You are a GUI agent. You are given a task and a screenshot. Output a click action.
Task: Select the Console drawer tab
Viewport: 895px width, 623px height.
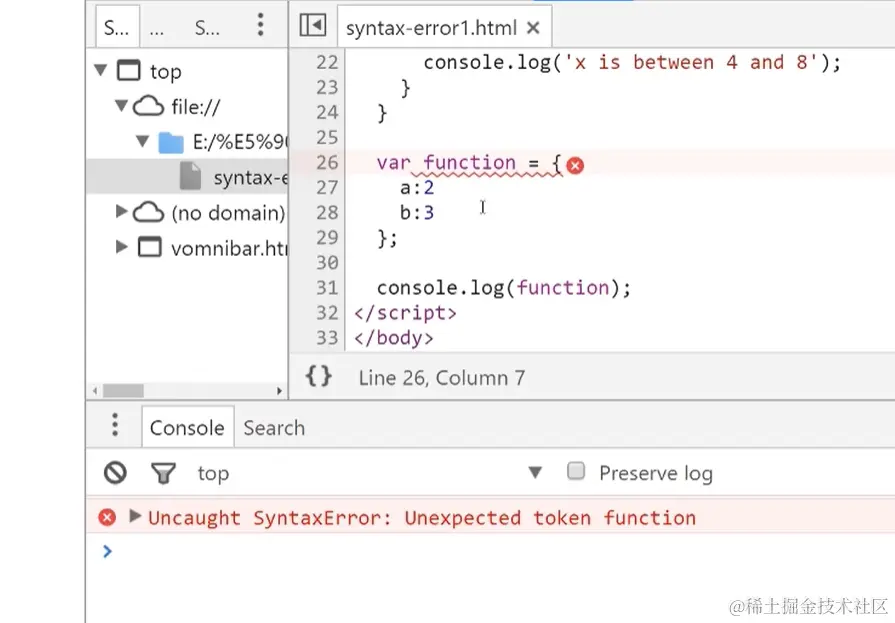pos(187,428)
